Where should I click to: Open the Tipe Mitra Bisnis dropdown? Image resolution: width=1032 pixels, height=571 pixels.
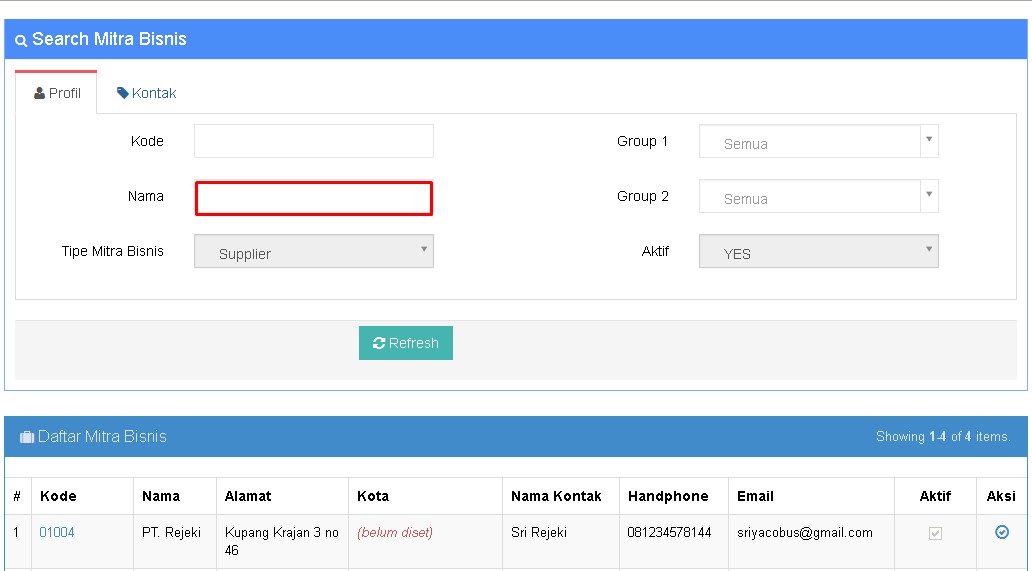tap(313, 252)
